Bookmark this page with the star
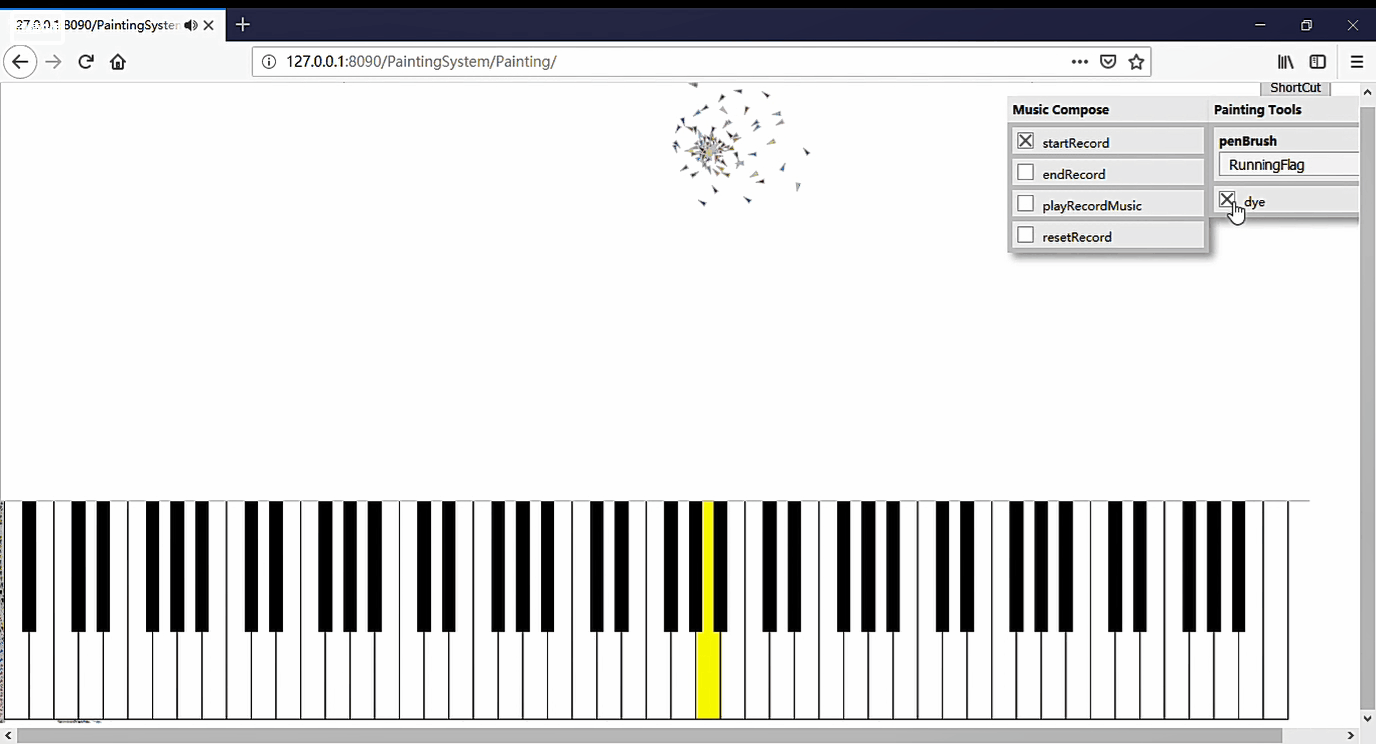The width and height of the screenshot is (1376, 744). pyautogui.click(x=1136, y=62)
